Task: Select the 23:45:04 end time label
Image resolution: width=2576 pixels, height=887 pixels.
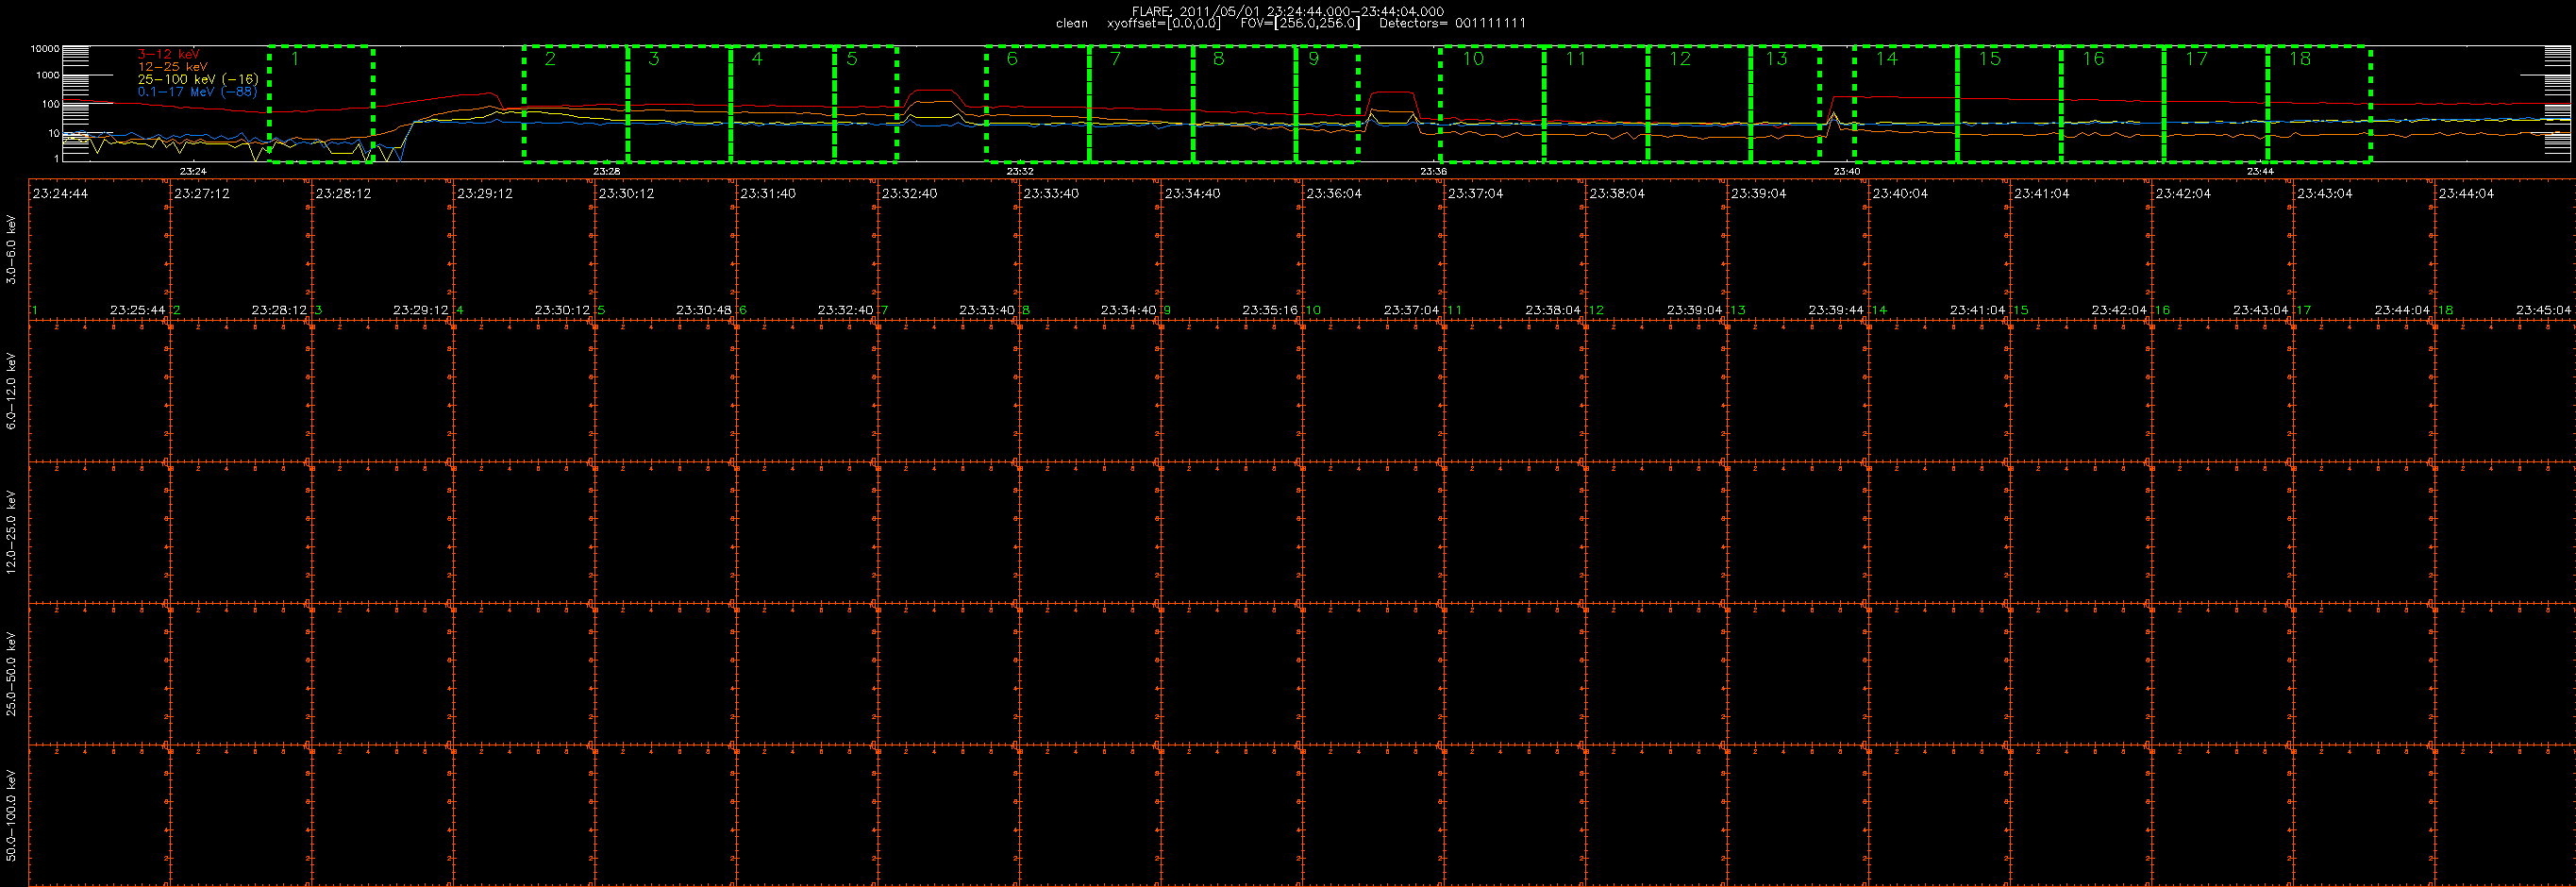Action: tap(2543, 310)
